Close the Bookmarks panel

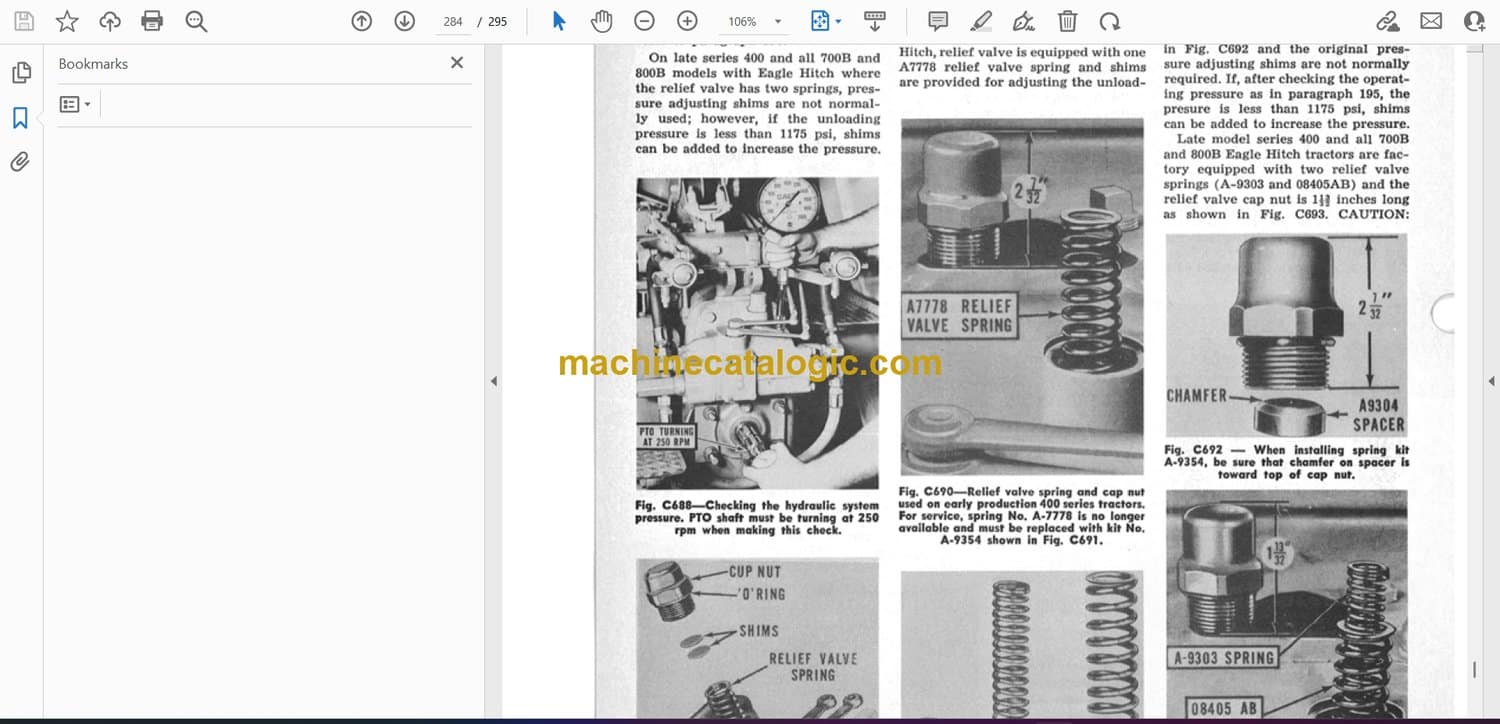coord(457,63)
